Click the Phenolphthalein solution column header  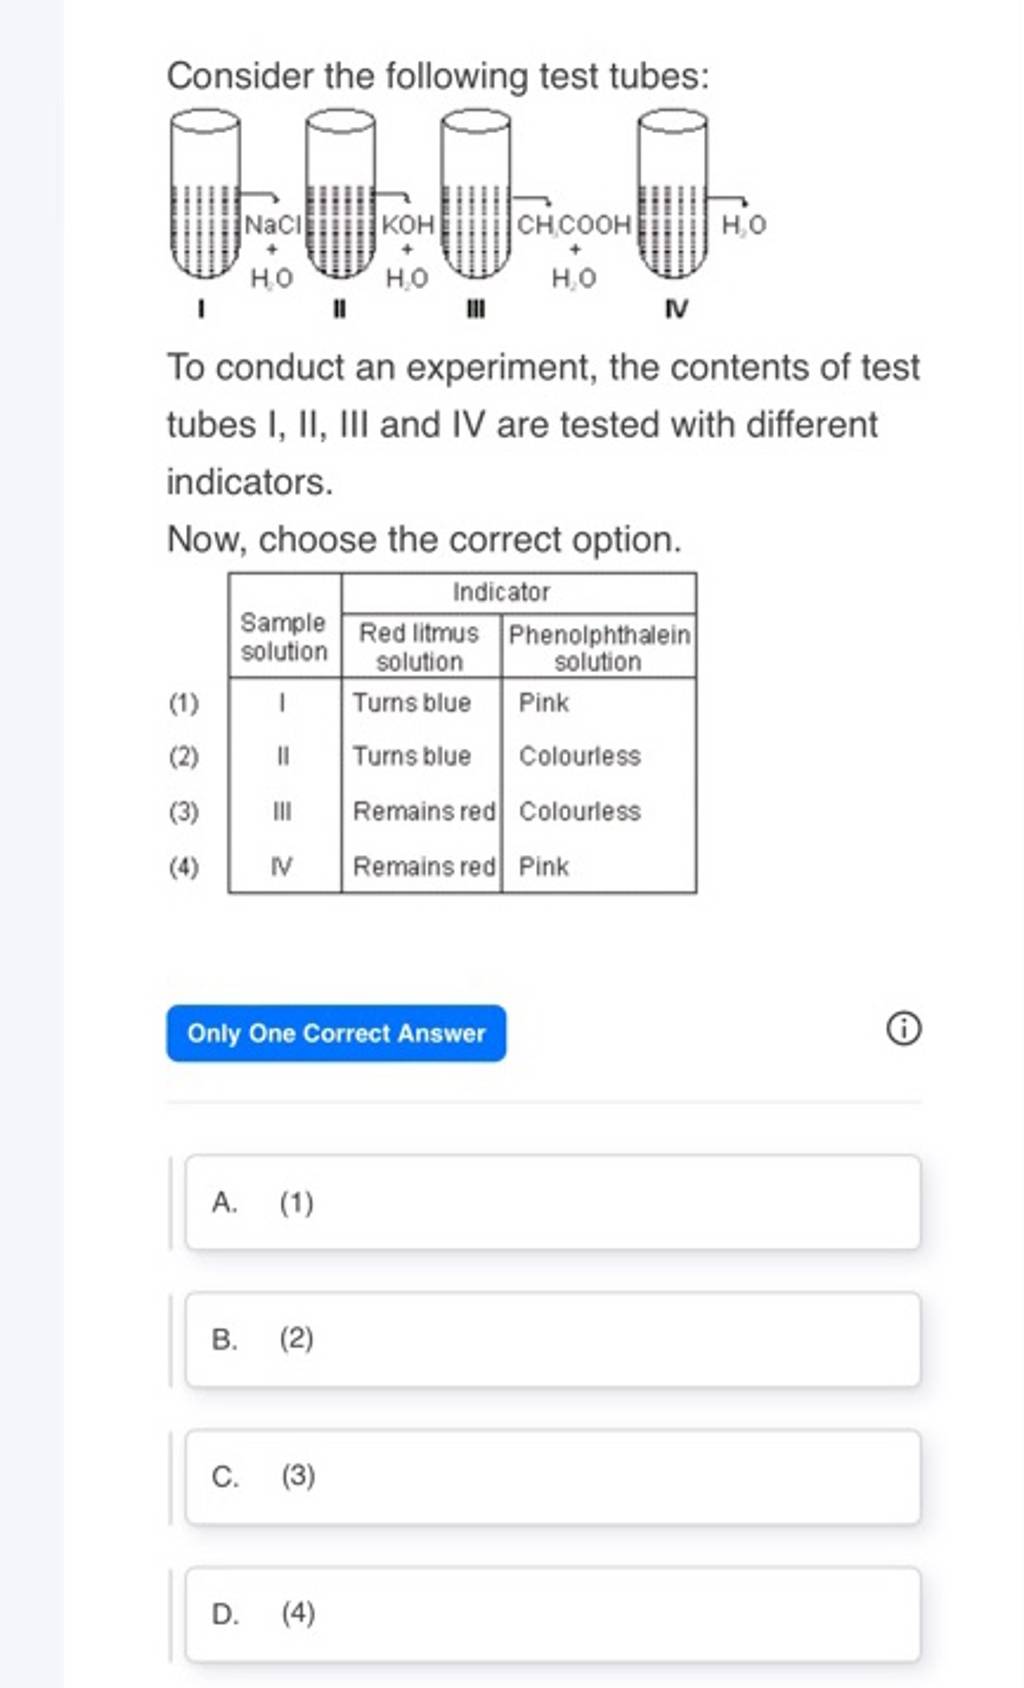pos(597,645)
